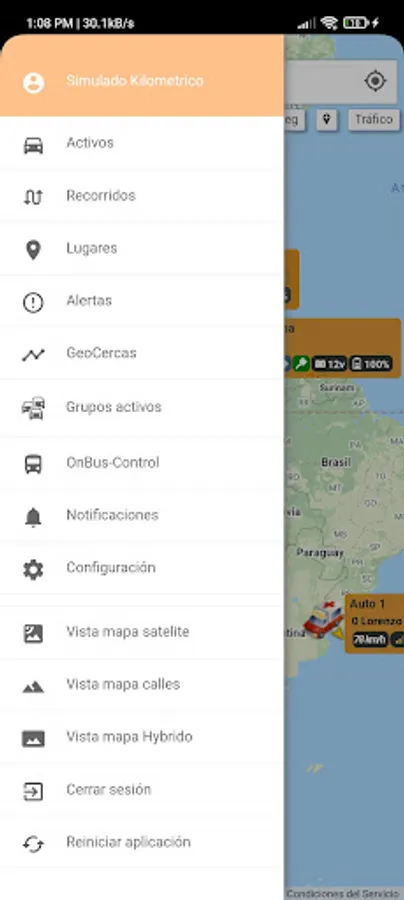Toggle the map pin marker button

[x=327, y=119]
